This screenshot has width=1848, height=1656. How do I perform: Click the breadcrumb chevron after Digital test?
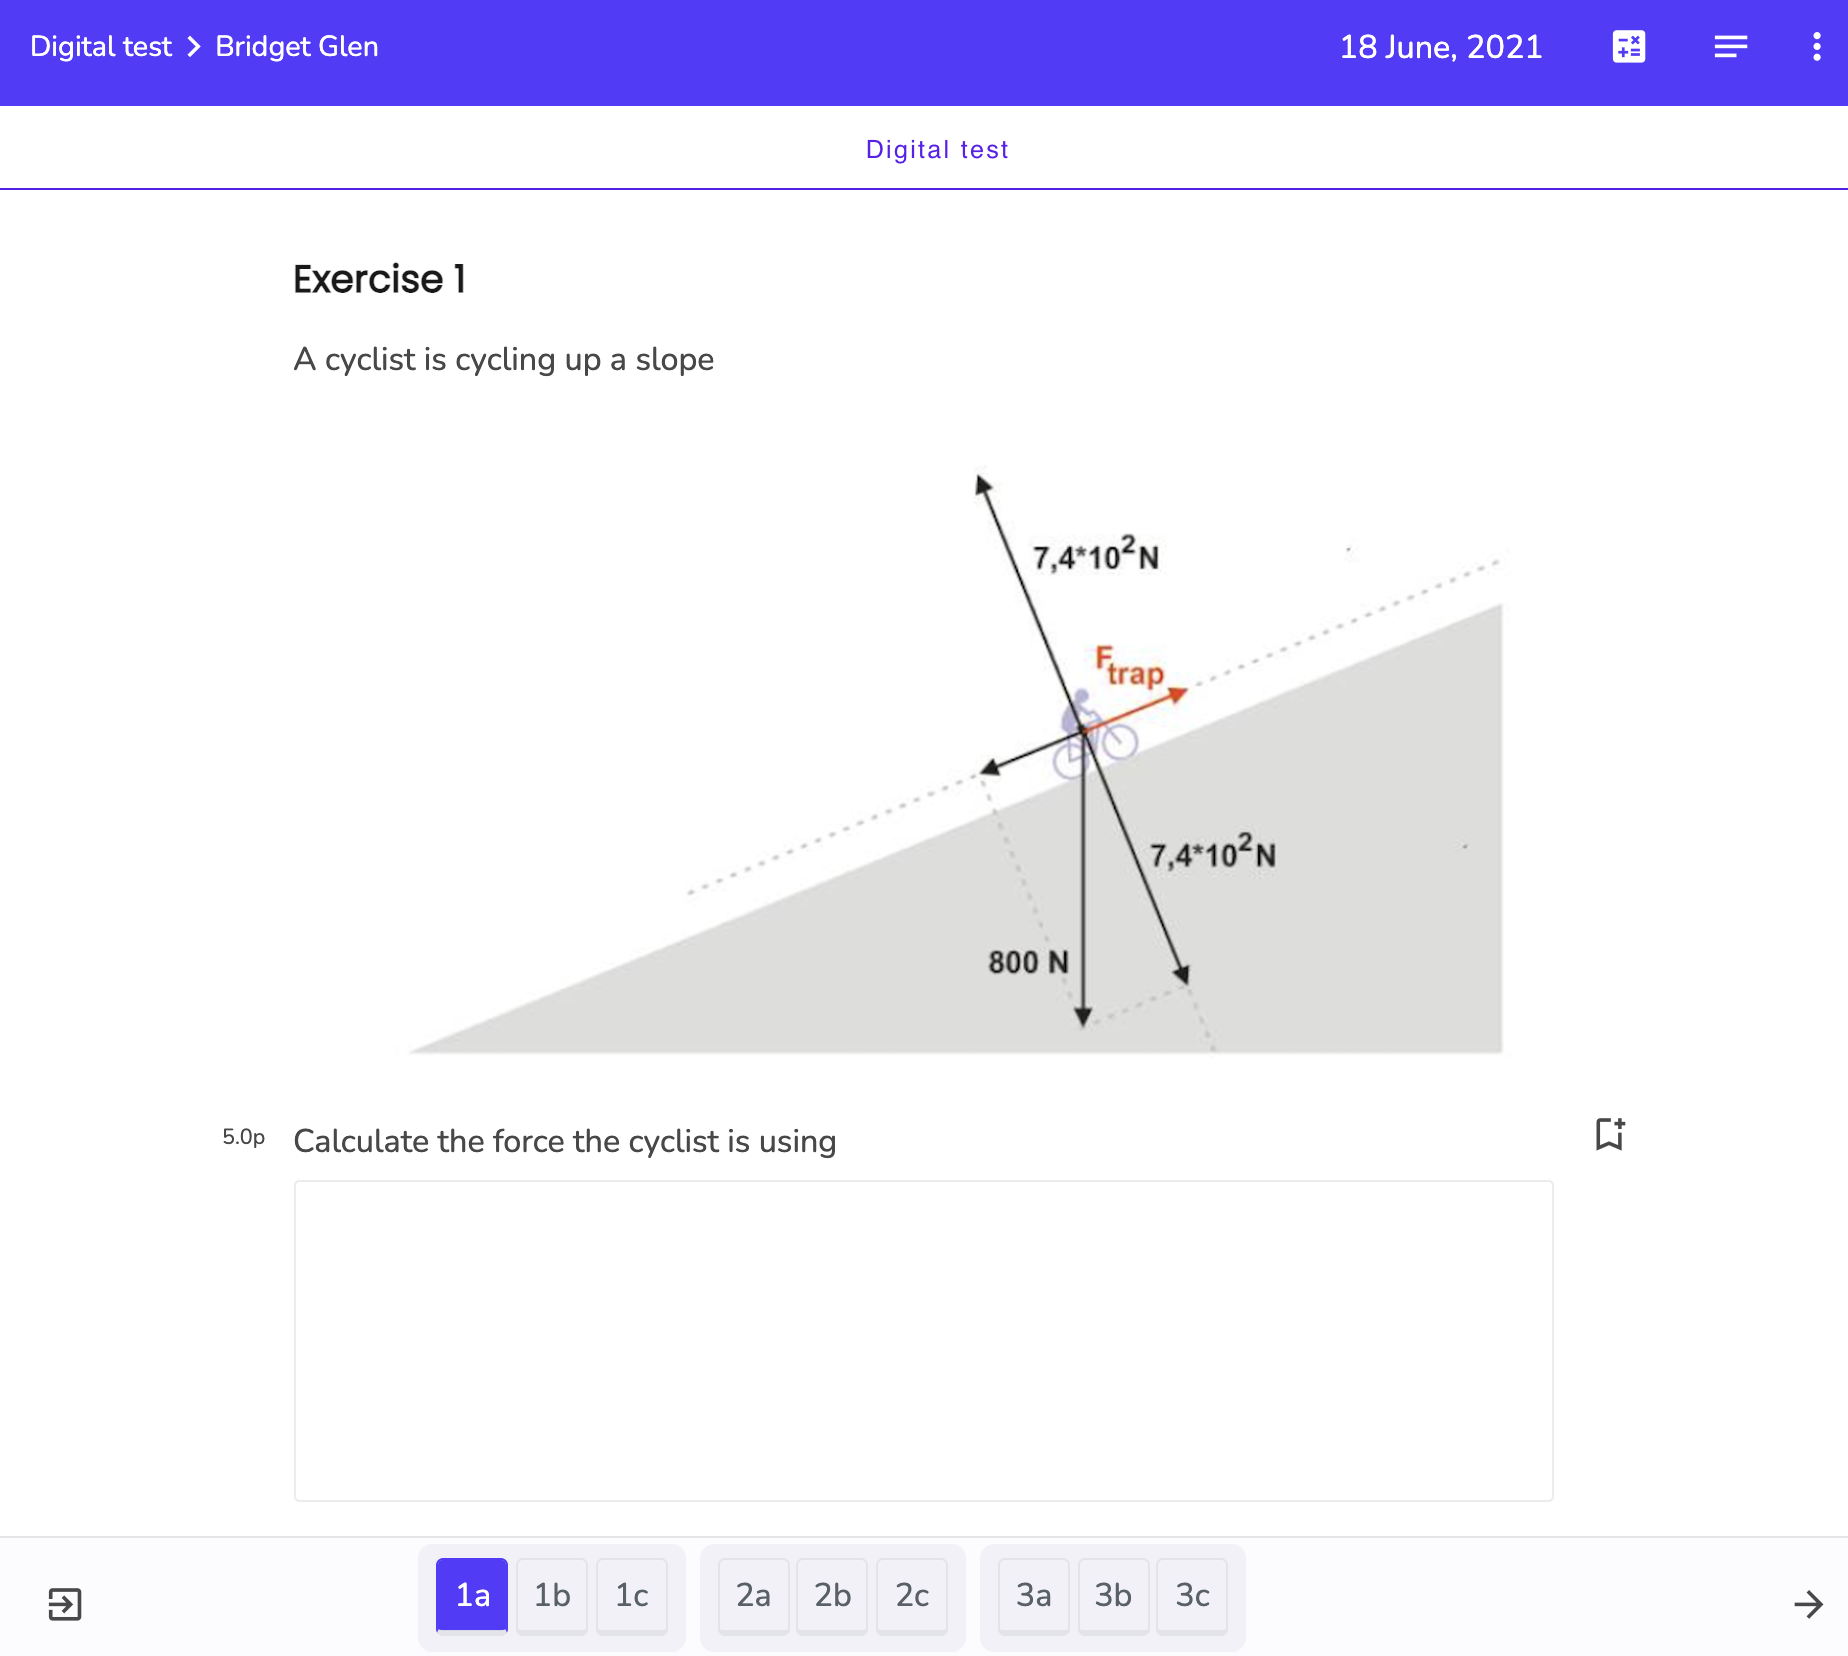[194, 47]
